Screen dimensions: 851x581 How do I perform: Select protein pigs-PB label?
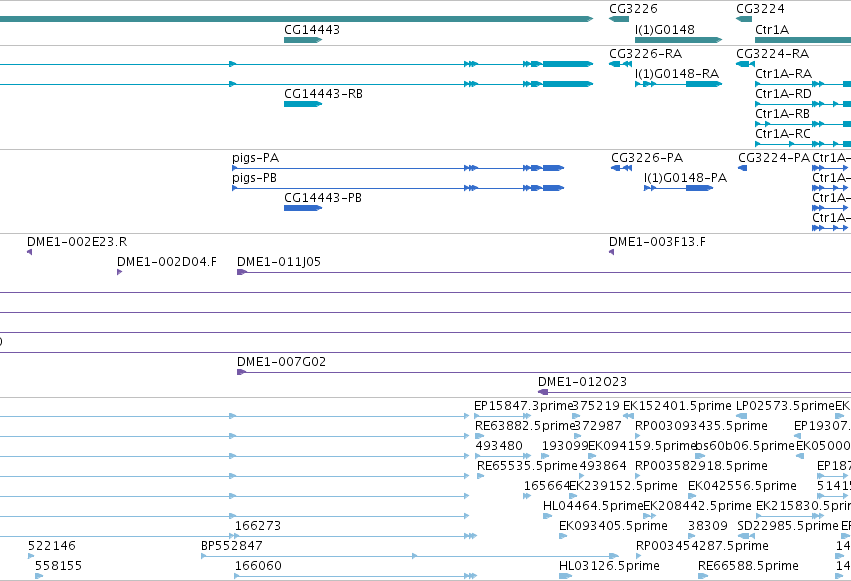coord(254,178)
